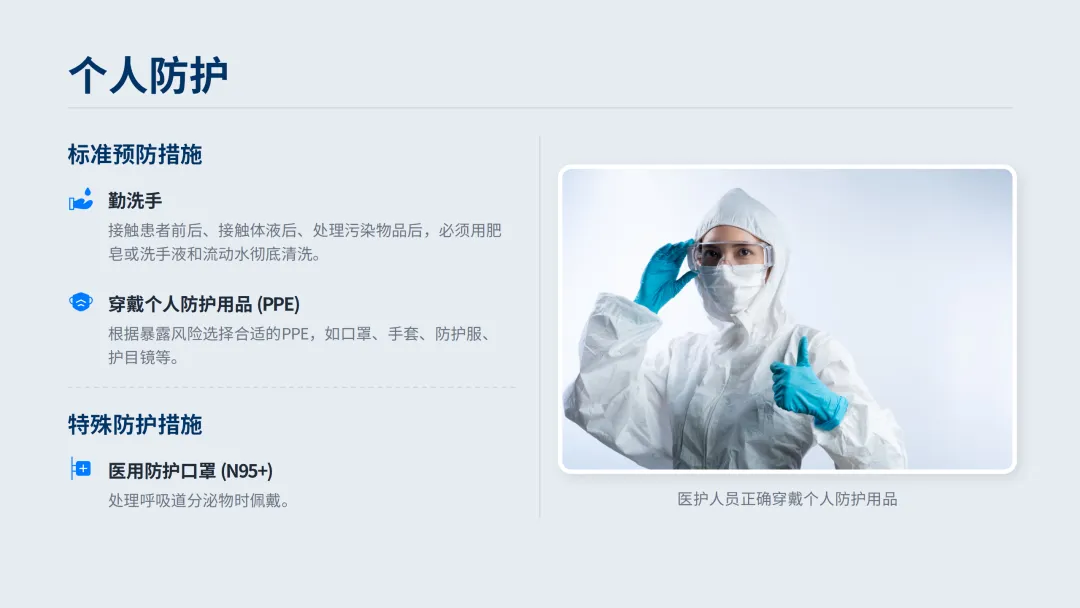Click the safety goggles in the photo
Screen dimensions: 1080x608
point(730,255)
